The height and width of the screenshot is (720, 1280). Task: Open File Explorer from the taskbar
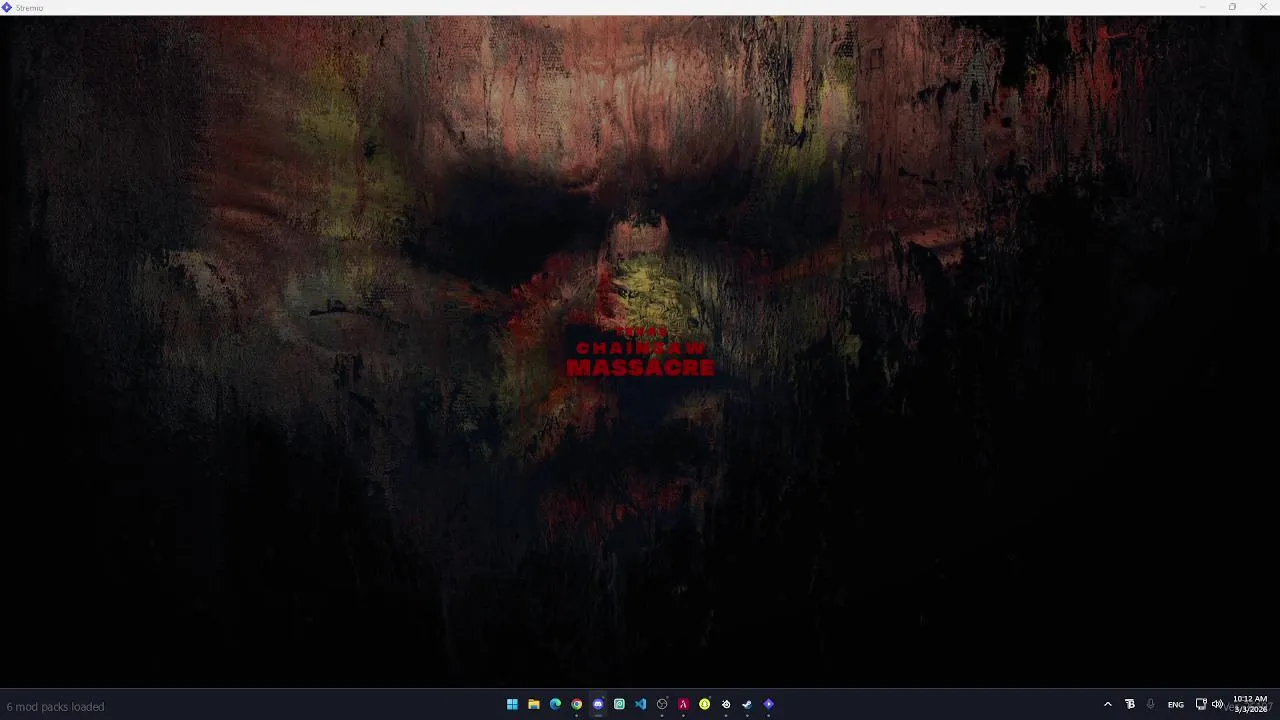click(534, 704)
